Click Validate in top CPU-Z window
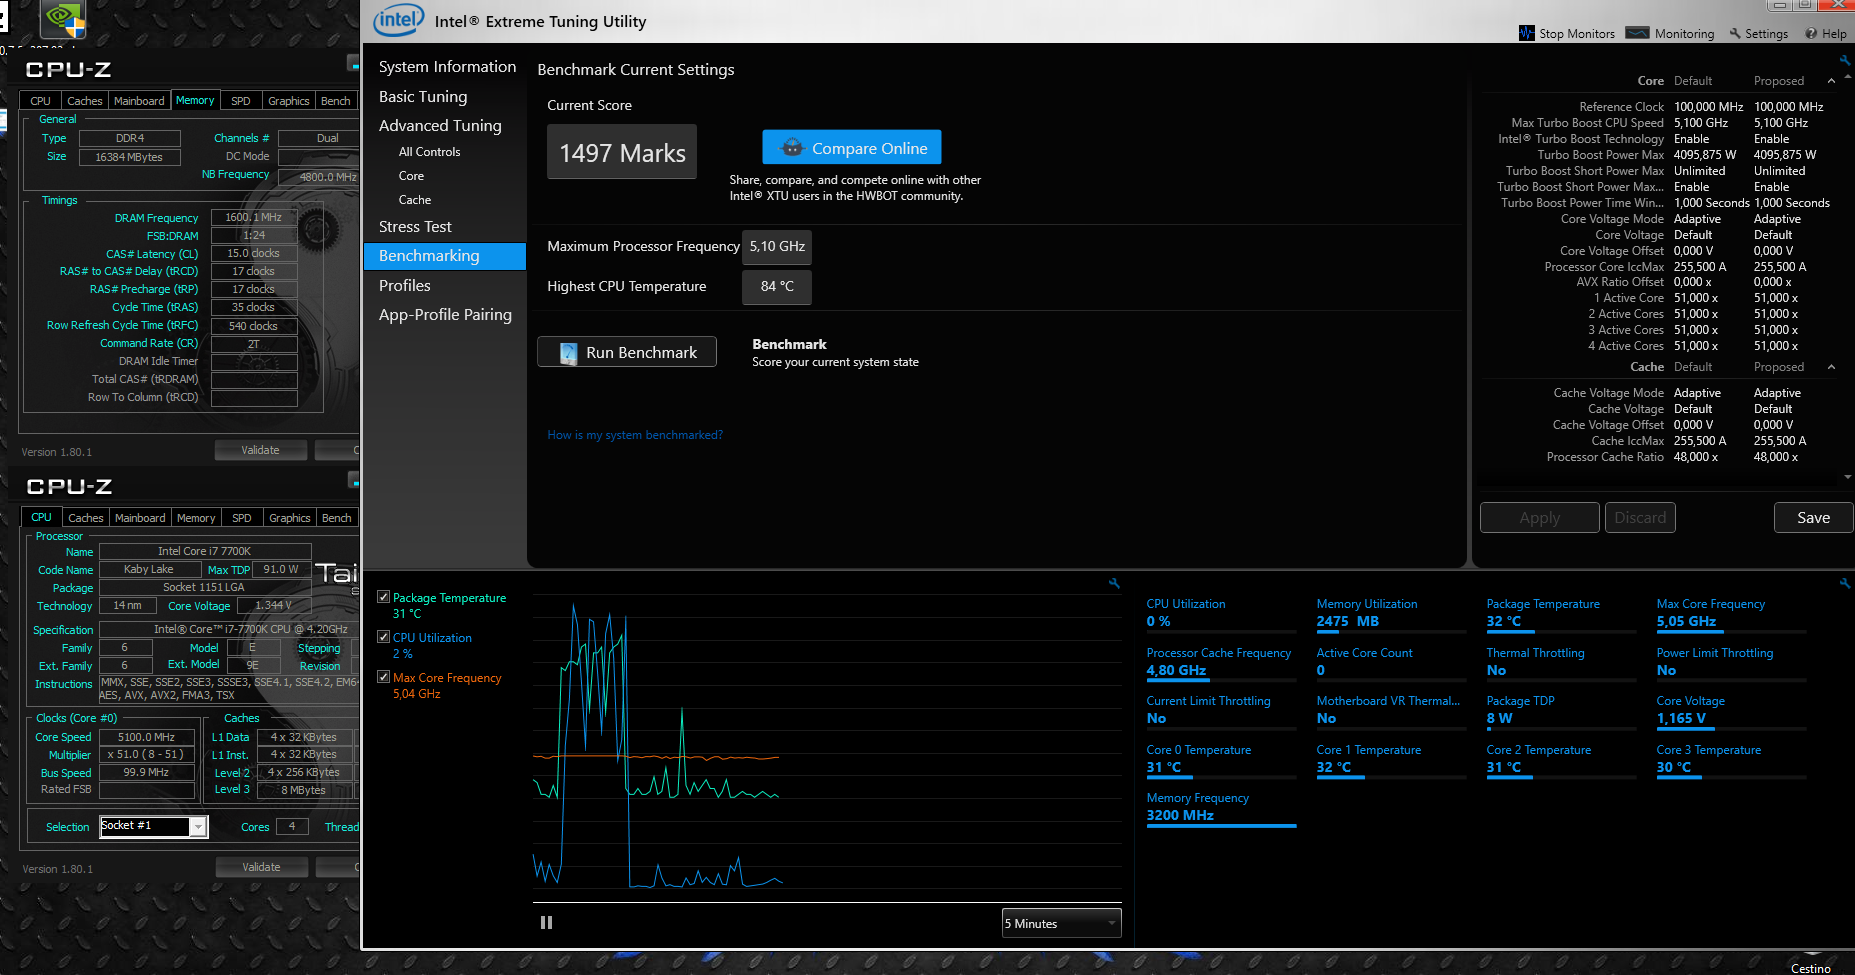 click(x=261, y=450)
